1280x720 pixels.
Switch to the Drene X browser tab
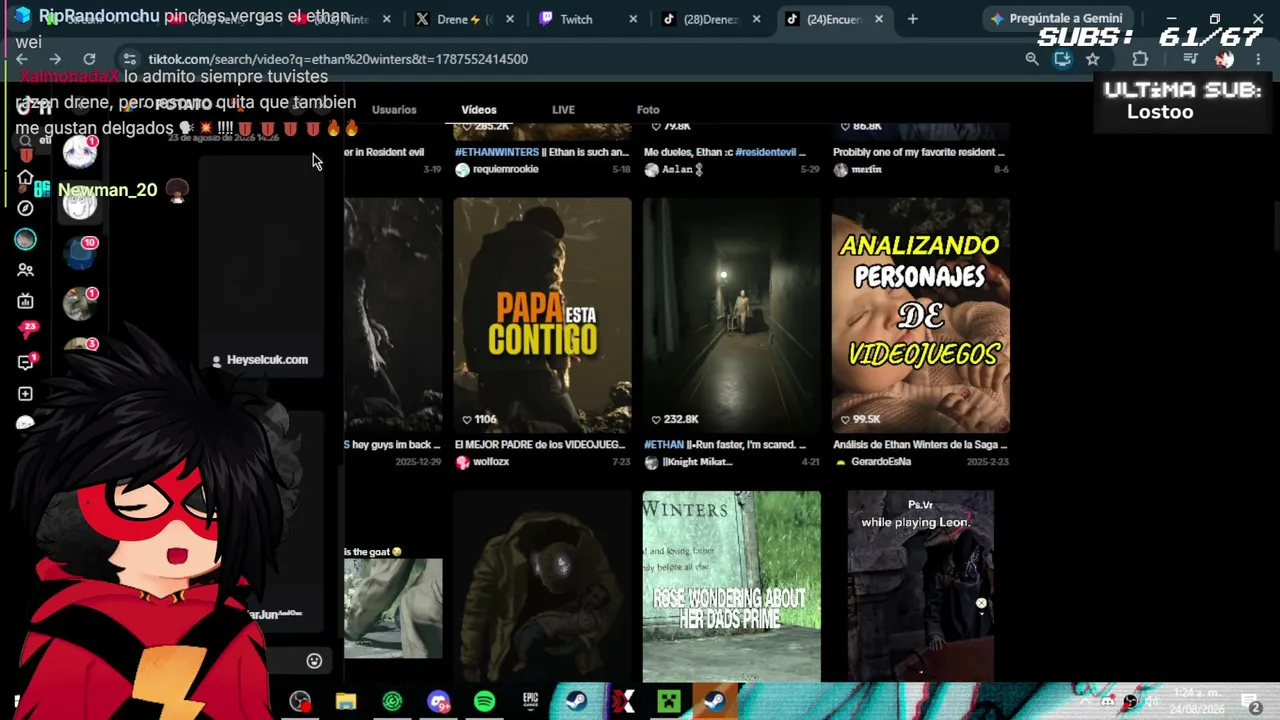coord(465,19)
